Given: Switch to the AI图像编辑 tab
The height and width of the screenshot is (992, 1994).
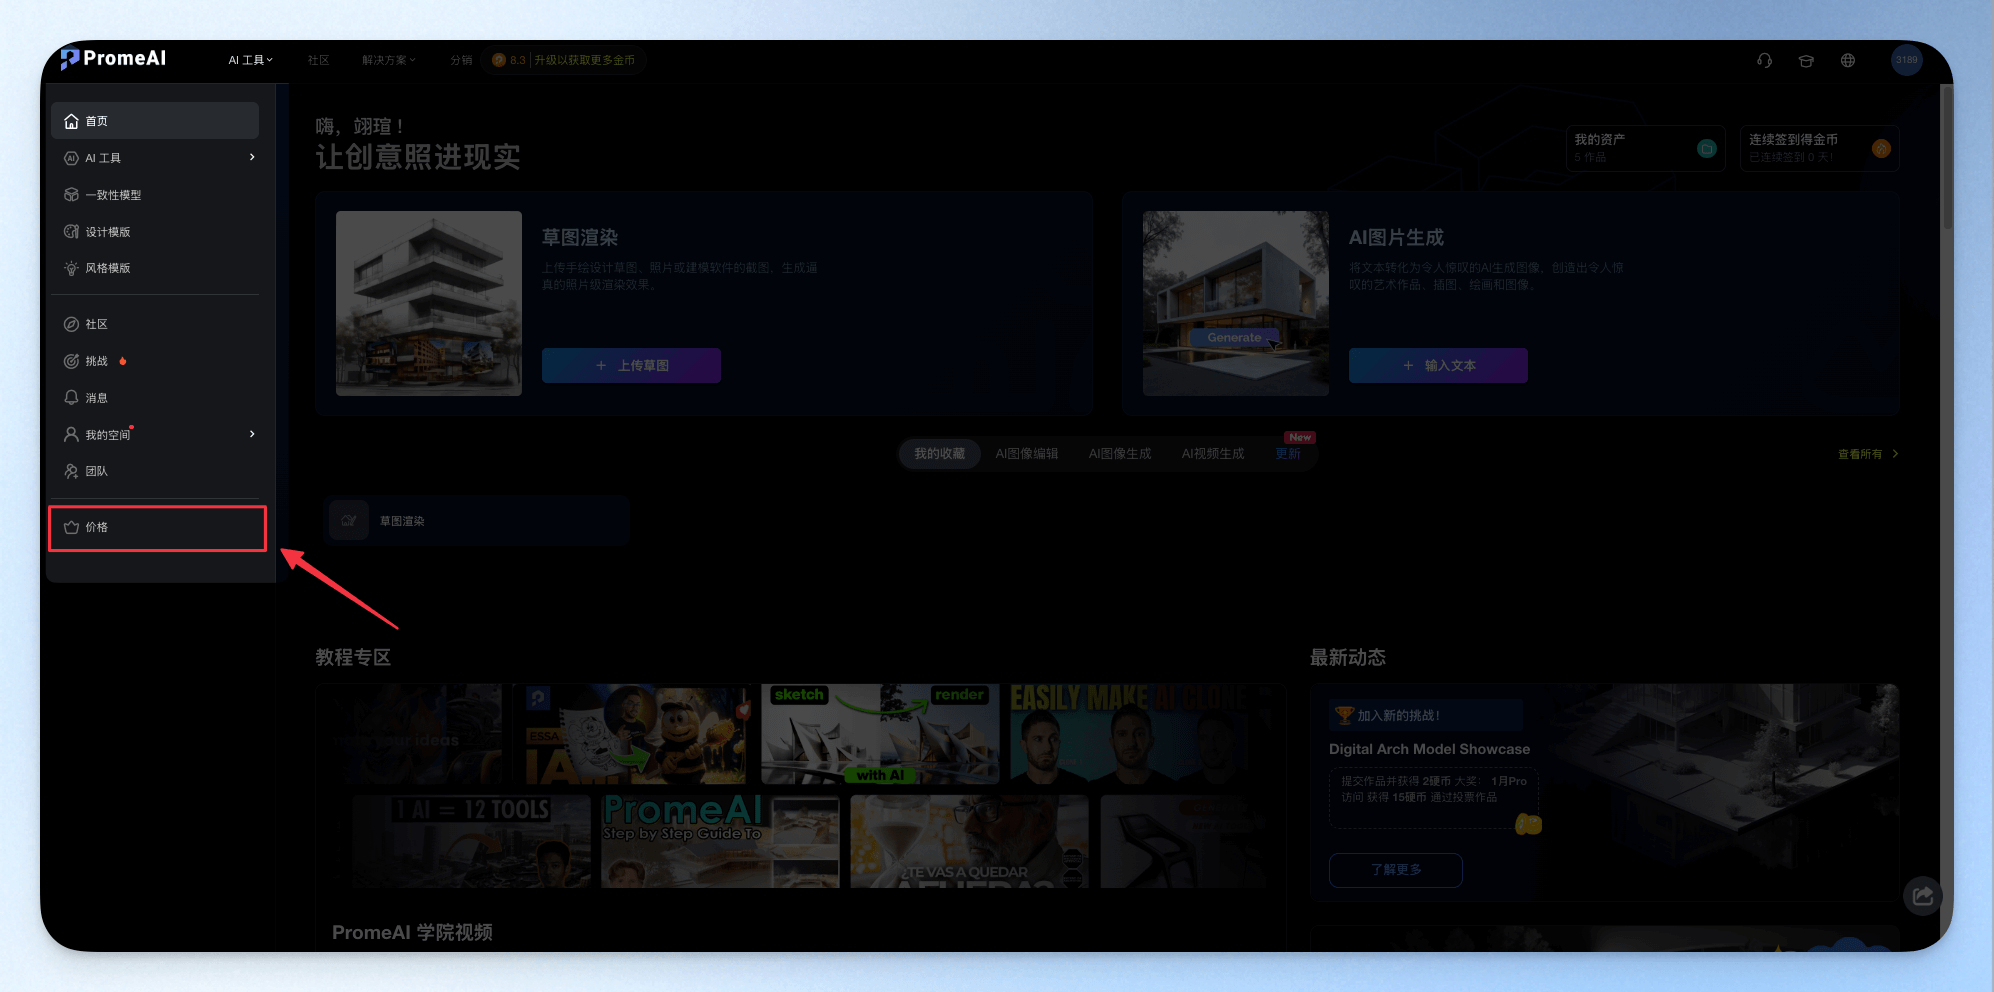Looking at the screenshot, I should (1026, 454).
